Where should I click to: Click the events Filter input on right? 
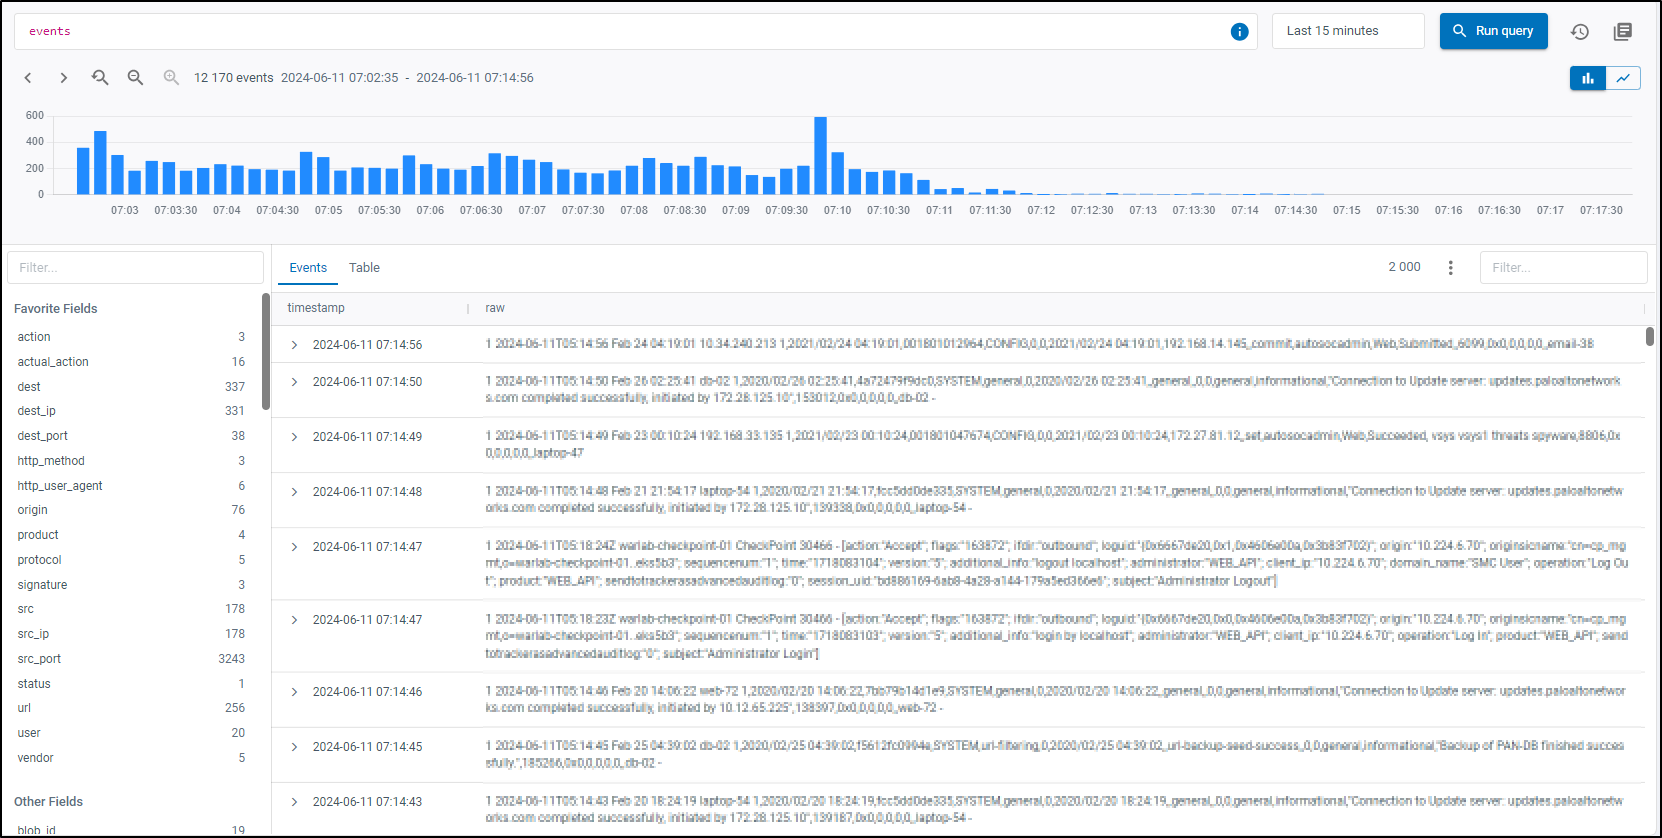1563,268
